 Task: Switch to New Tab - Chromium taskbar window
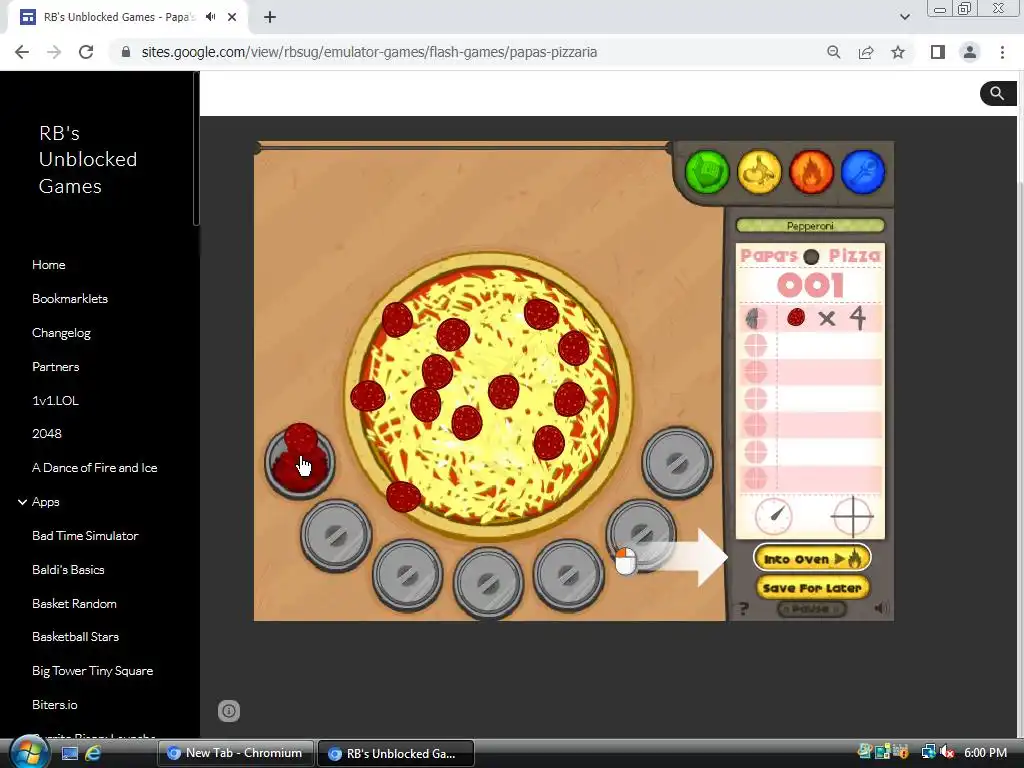pos(236,753)
